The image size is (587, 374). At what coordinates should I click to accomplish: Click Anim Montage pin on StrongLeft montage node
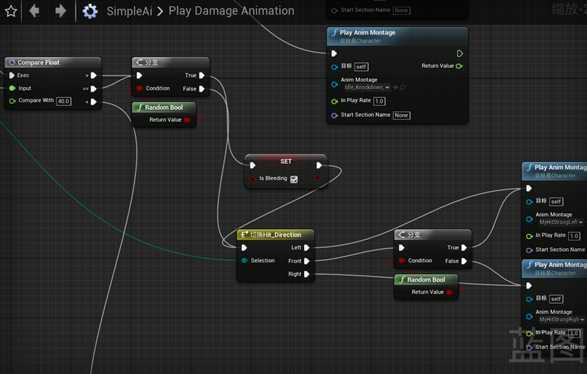coord(529,219)
